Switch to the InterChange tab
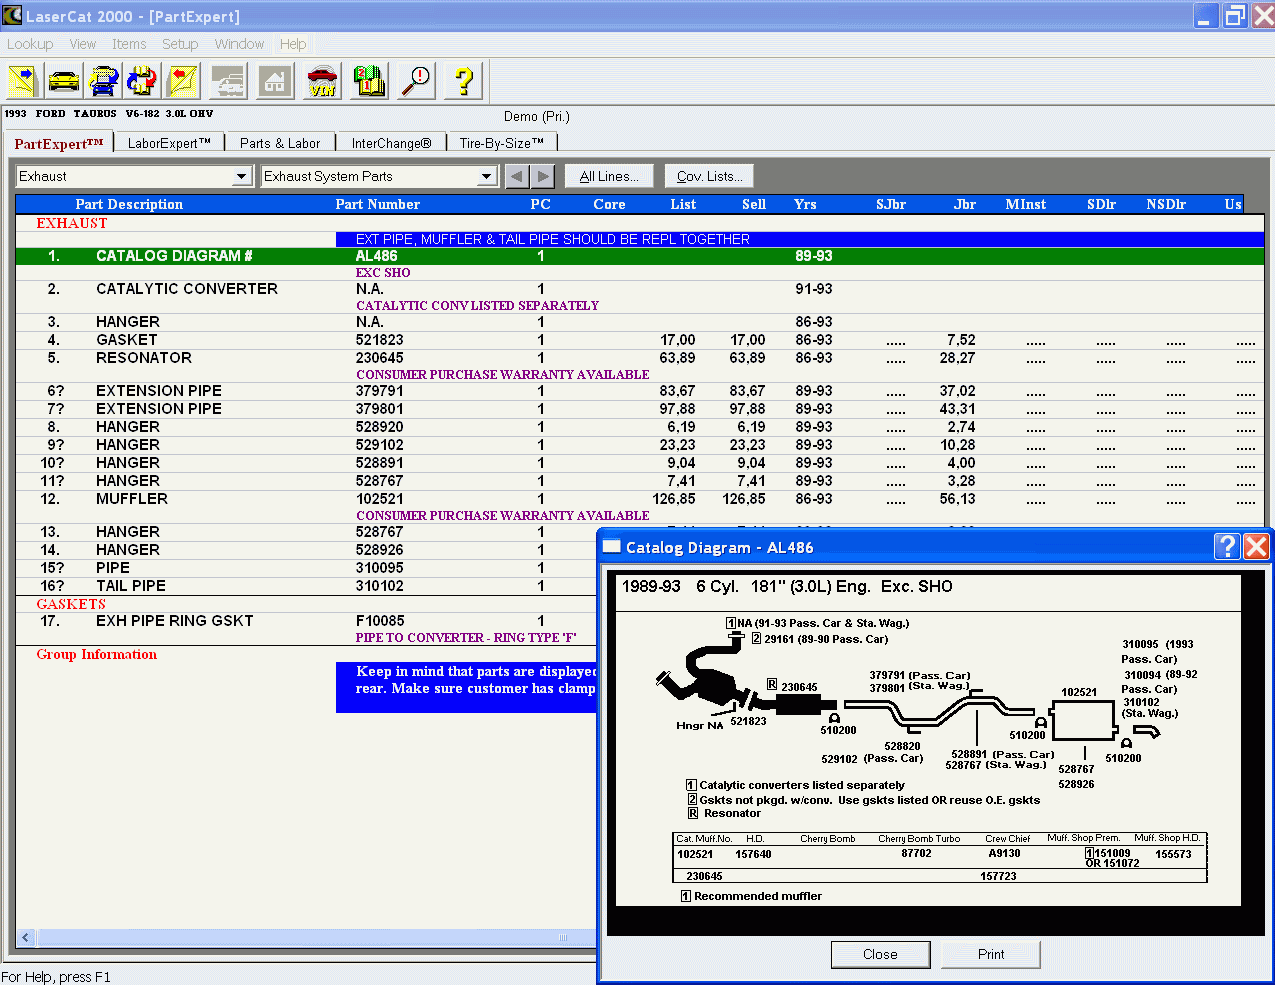Image resolution: width=1275 pixels, height=985 pixels. 391,143
